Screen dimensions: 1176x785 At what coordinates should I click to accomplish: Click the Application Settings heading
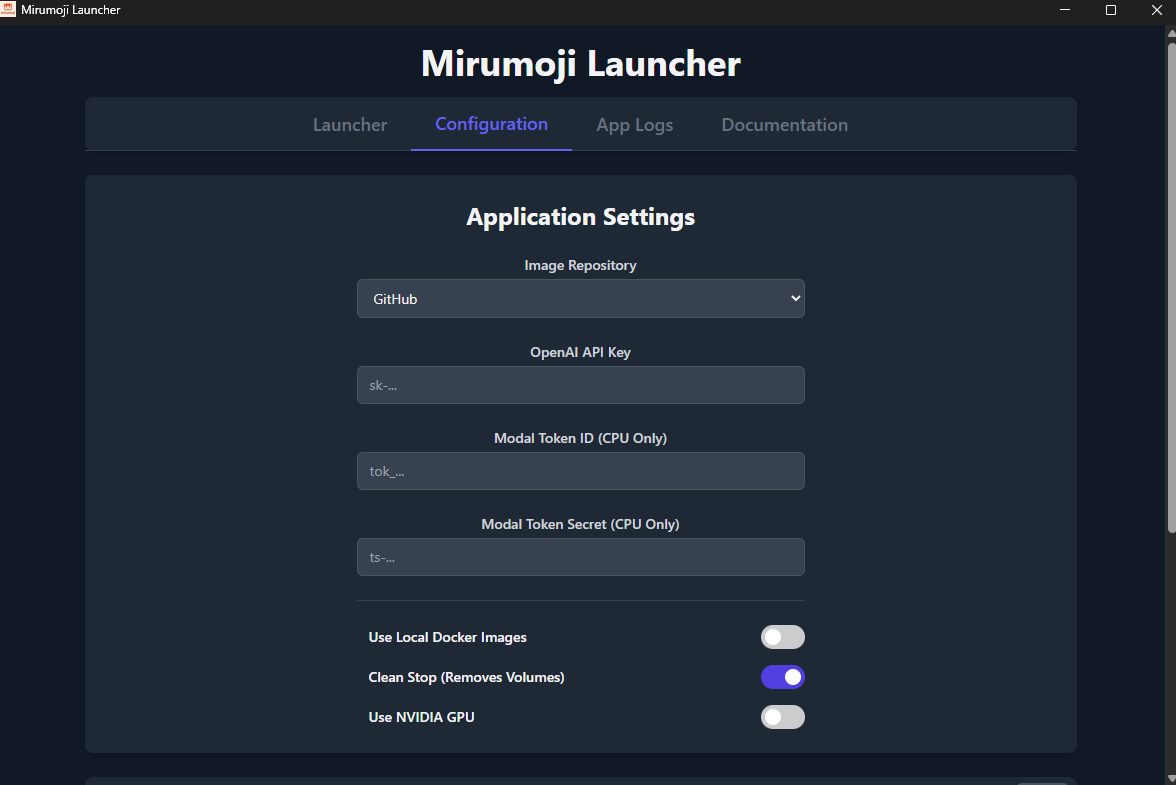[580, 217]
